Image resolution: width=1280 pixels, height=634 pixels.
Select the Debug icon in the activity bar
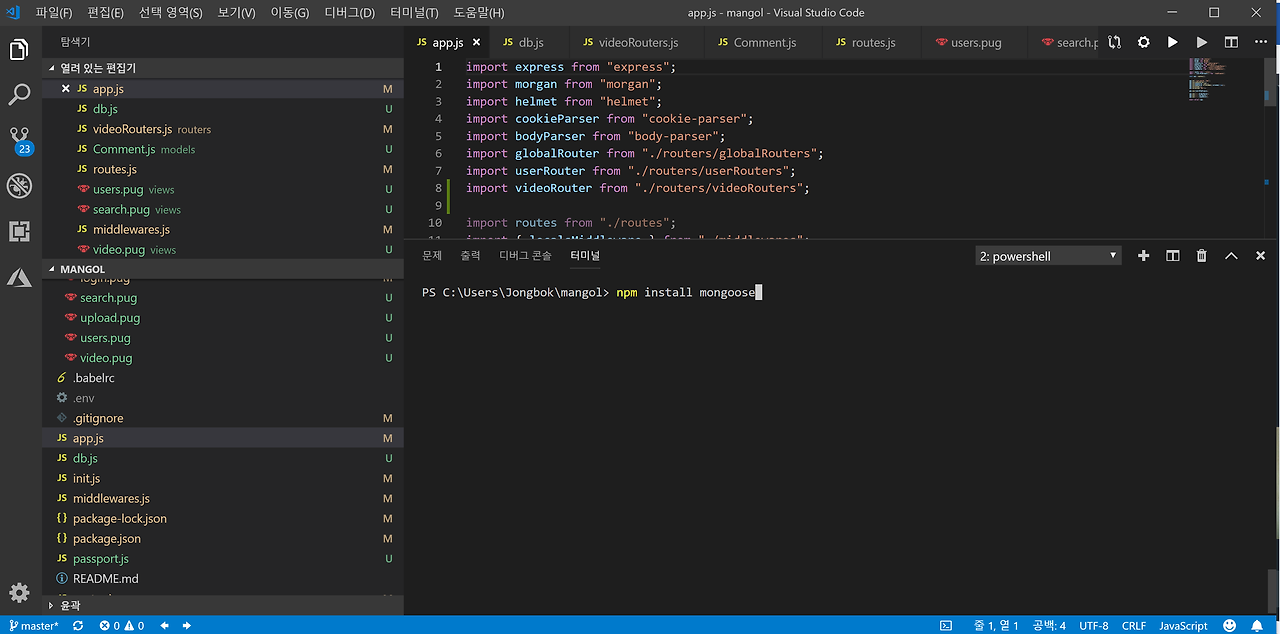[x=20, y=185]
